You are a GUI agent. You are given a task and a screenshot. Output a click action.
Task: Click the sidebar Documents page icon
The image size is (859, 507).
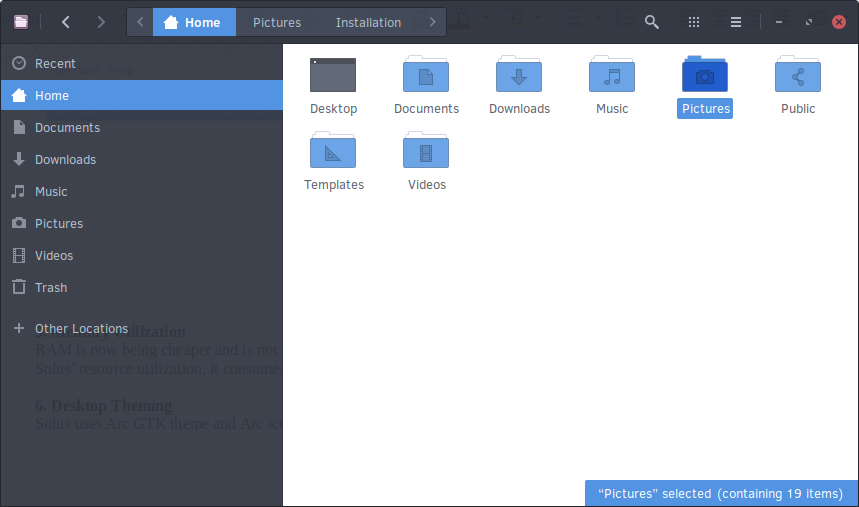[19, 127]
